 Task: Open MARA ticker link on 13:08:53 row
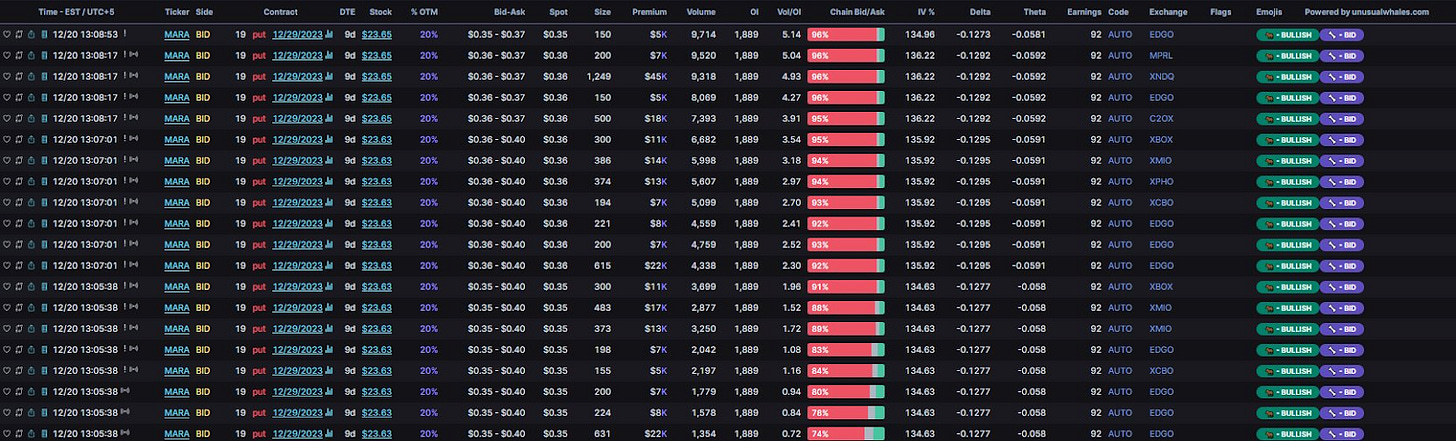tap(177, 34)
